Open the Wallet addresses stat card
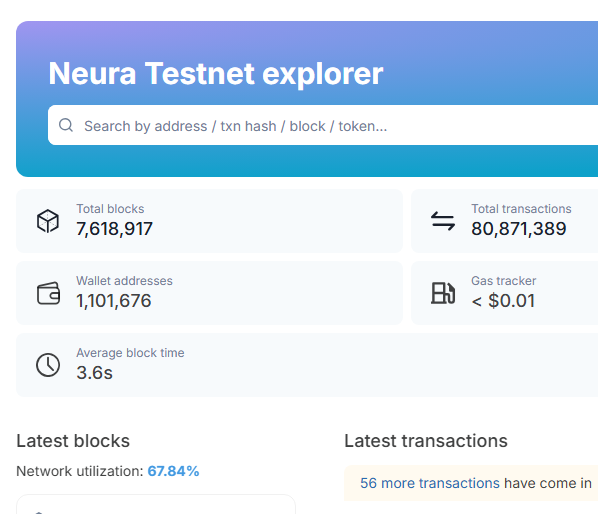598x514 pixels. click(209, 293)
